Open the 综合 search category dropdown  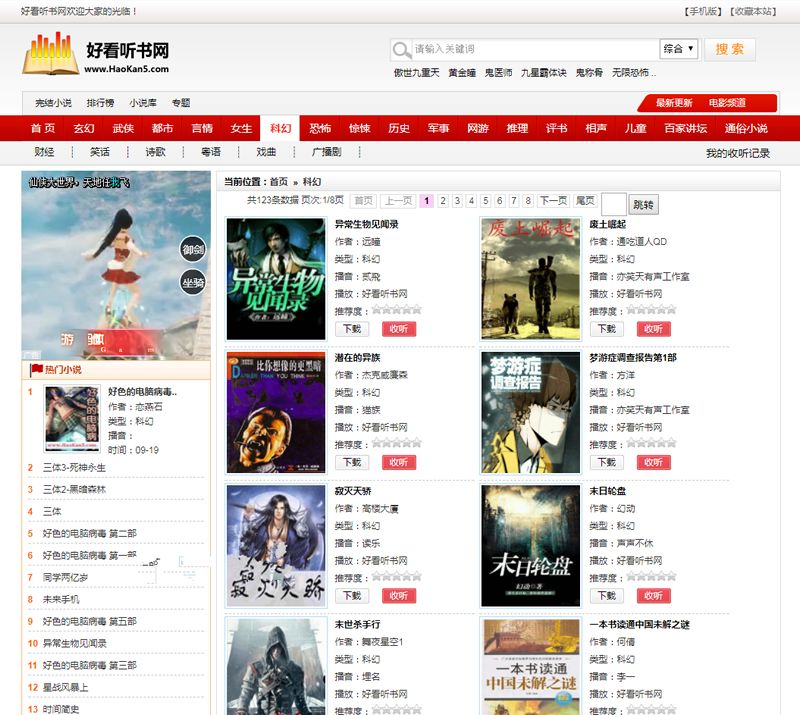678,48
